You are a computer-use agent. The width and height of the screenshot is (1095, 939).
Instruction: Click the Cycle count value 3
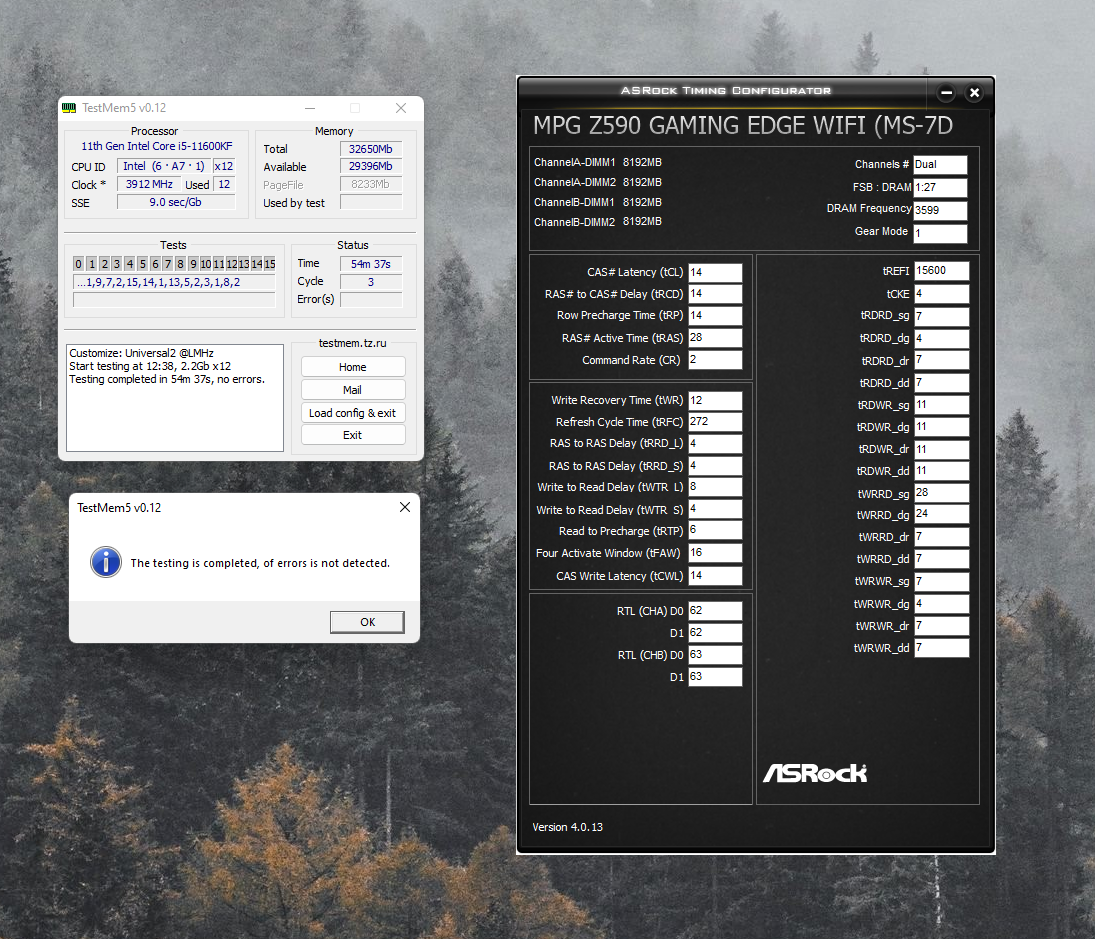point(371,282)
